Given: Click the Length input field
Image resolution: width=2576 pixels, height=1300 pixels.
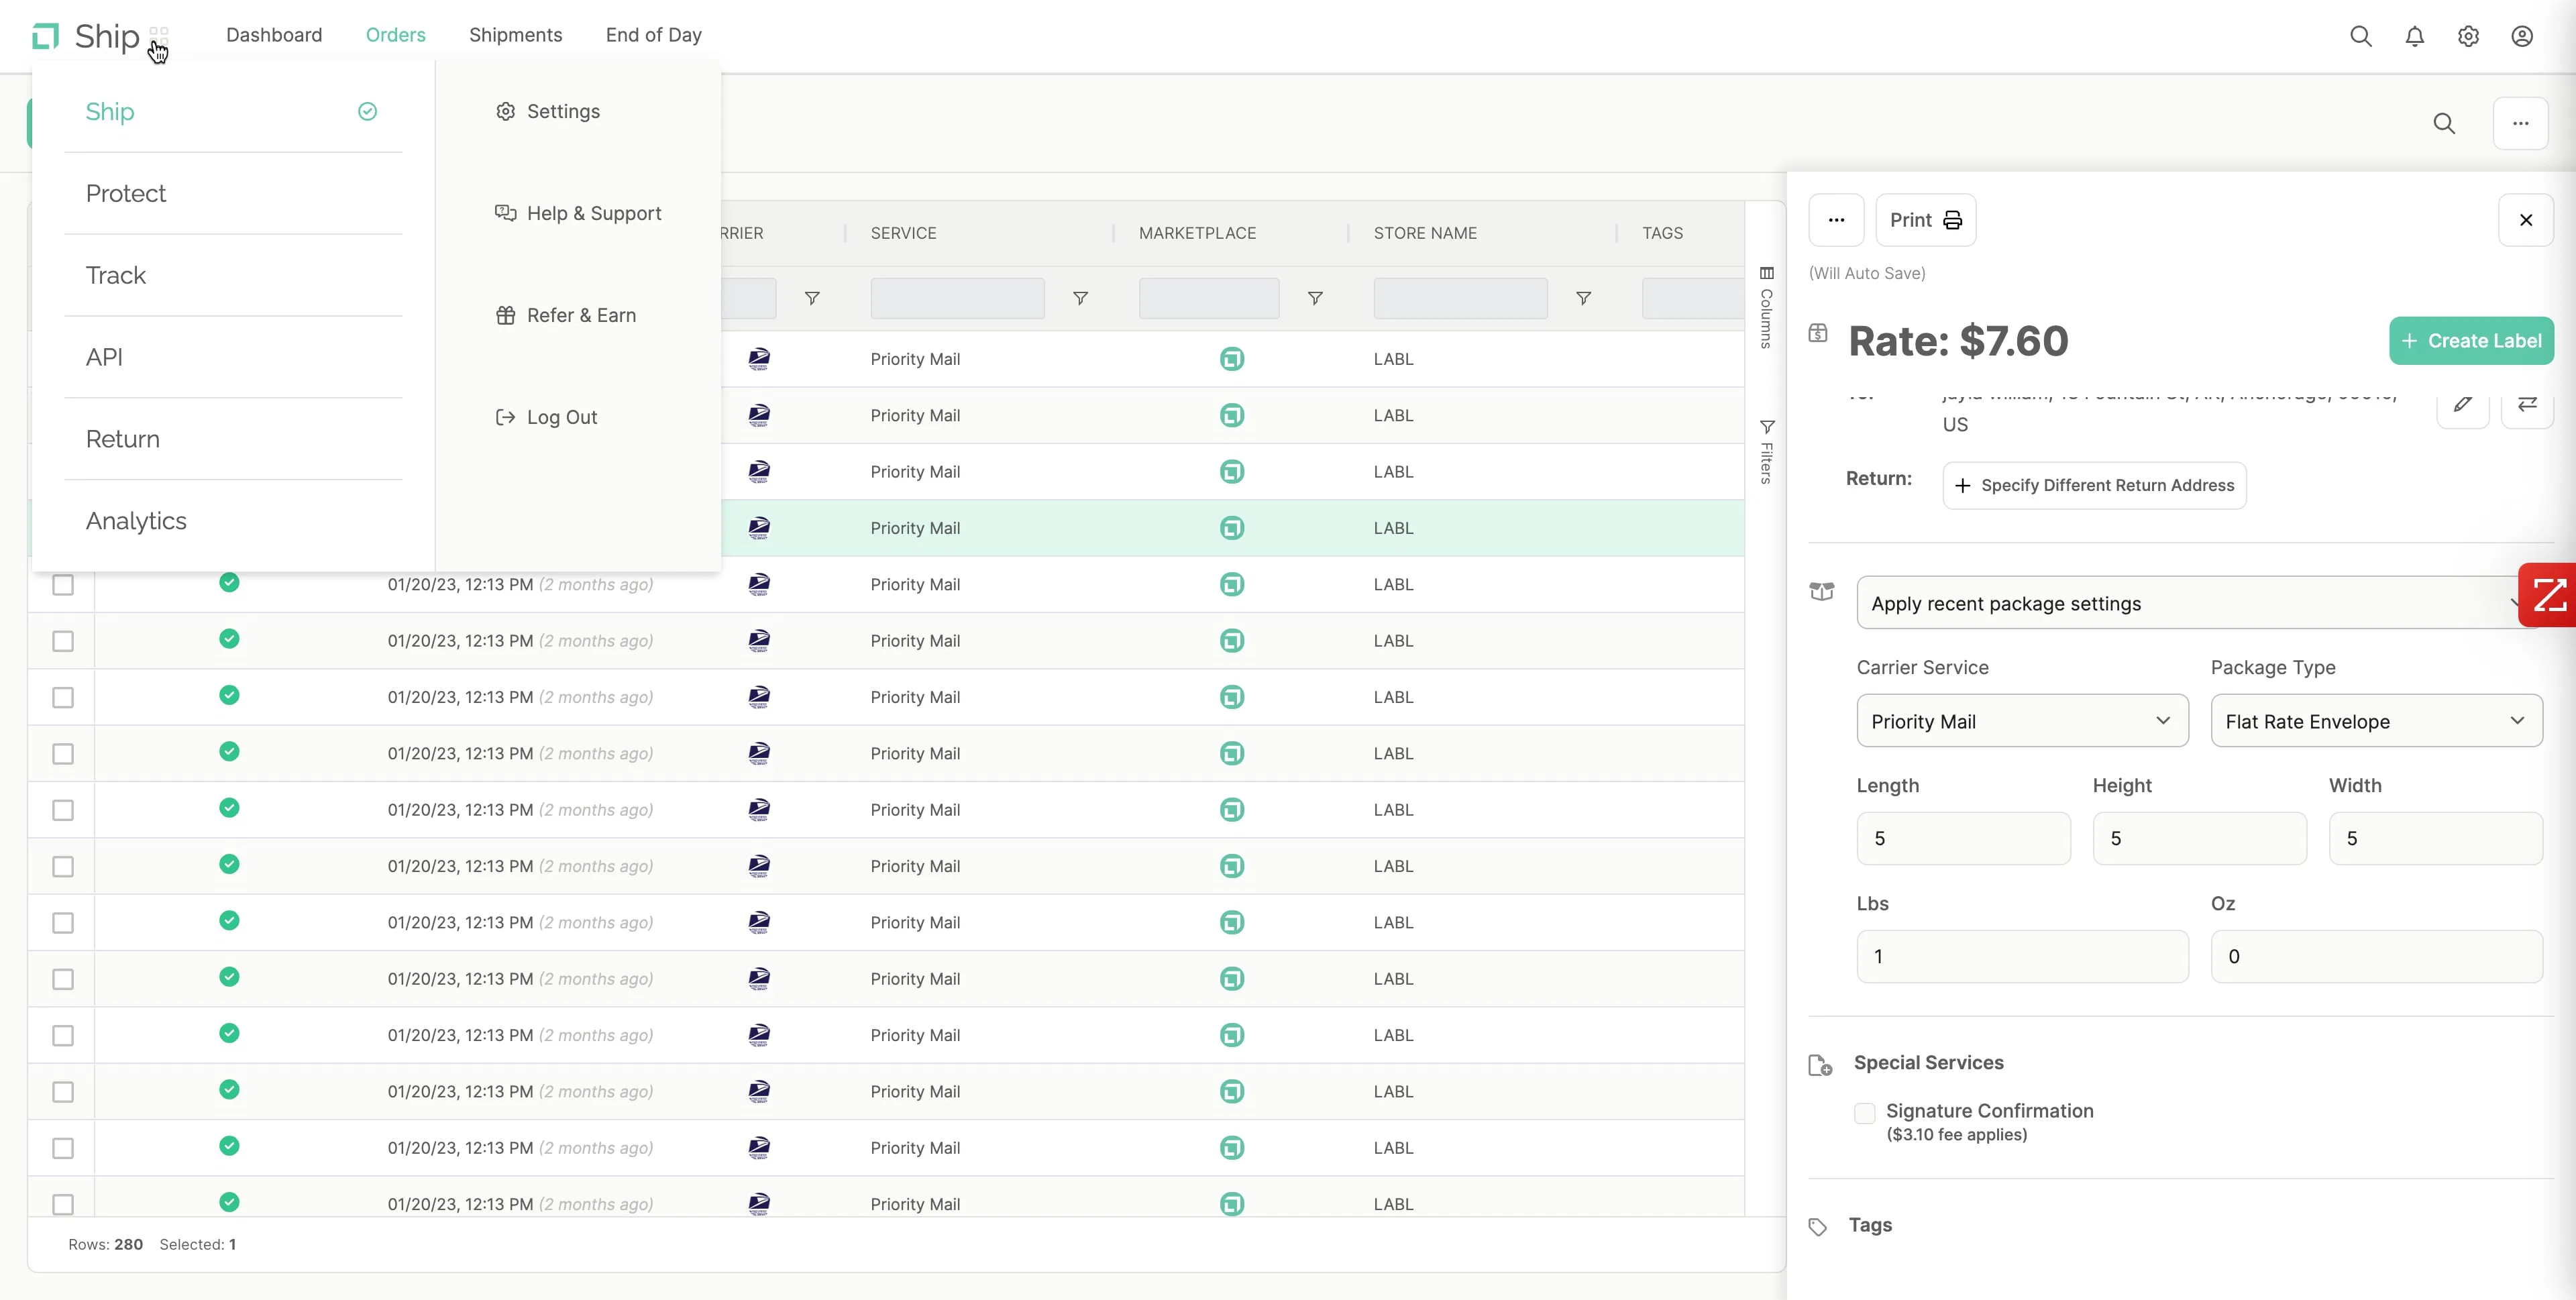Looking at the screenshot, I should click(x=1963, y=838).
